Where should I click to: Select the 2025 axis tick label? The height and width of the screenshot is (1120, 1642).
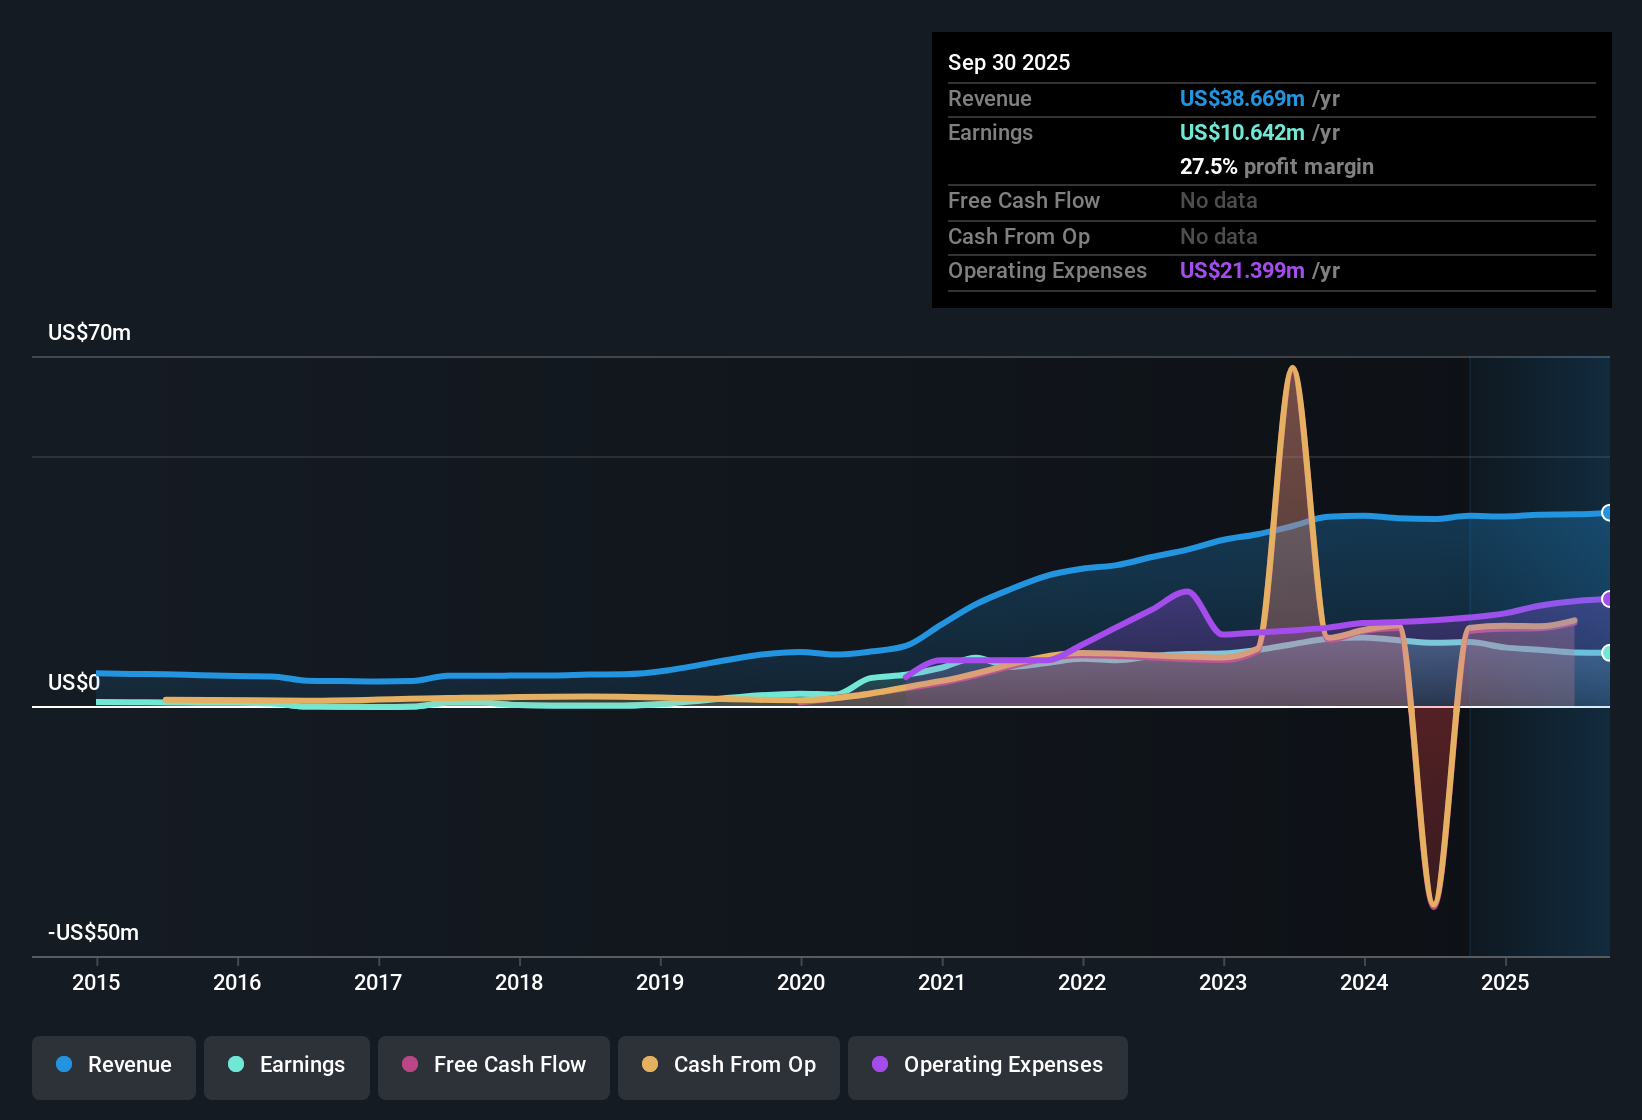point(1505,982)
